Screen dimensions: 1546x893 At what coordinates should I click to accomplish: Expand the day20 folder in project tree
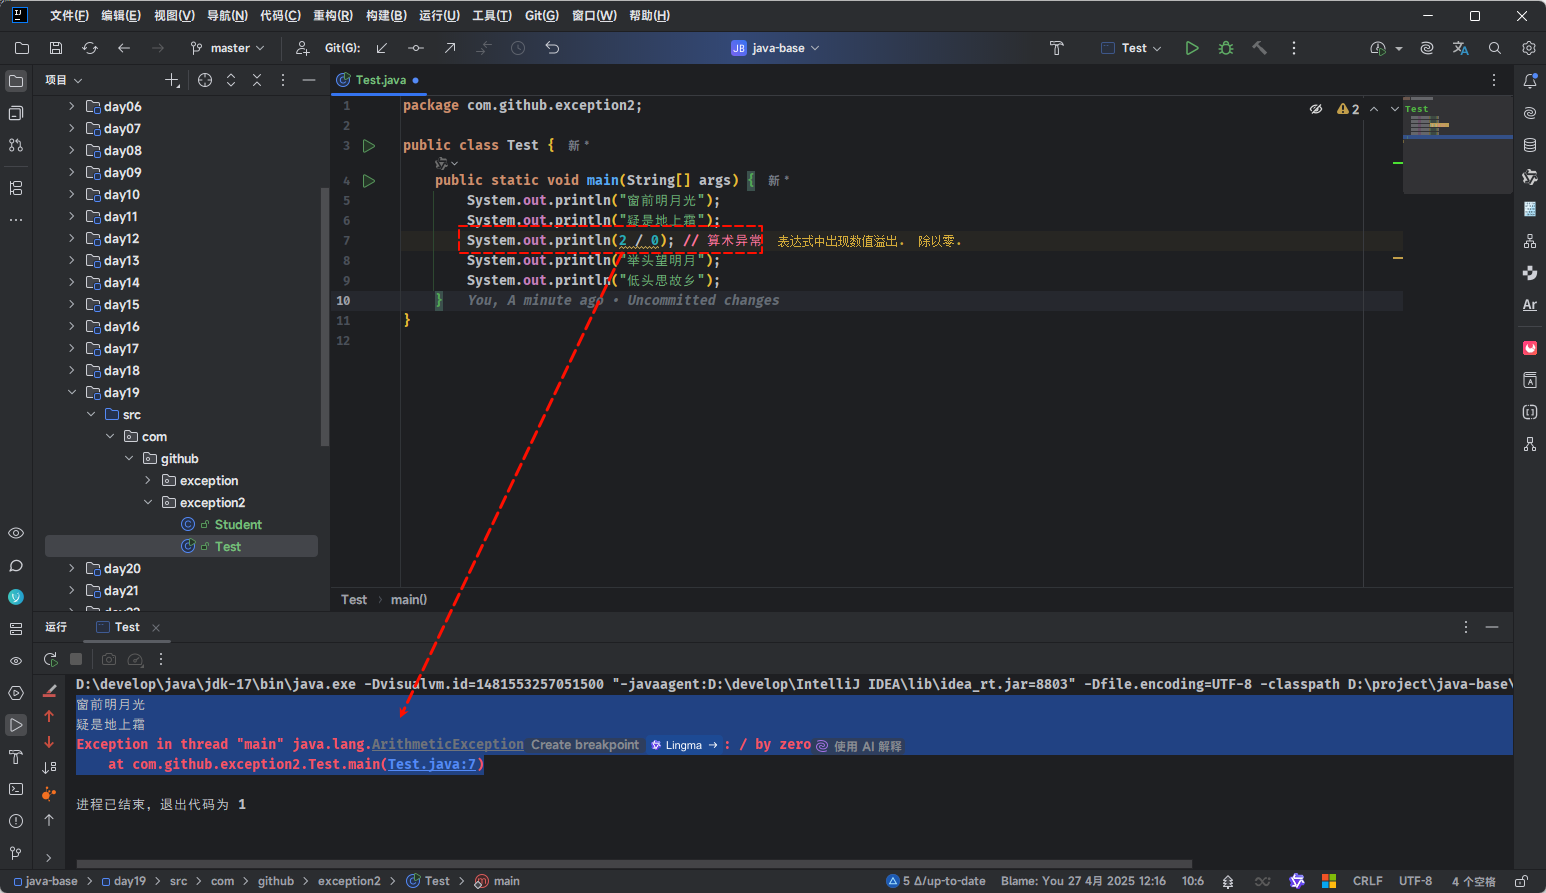72,568
